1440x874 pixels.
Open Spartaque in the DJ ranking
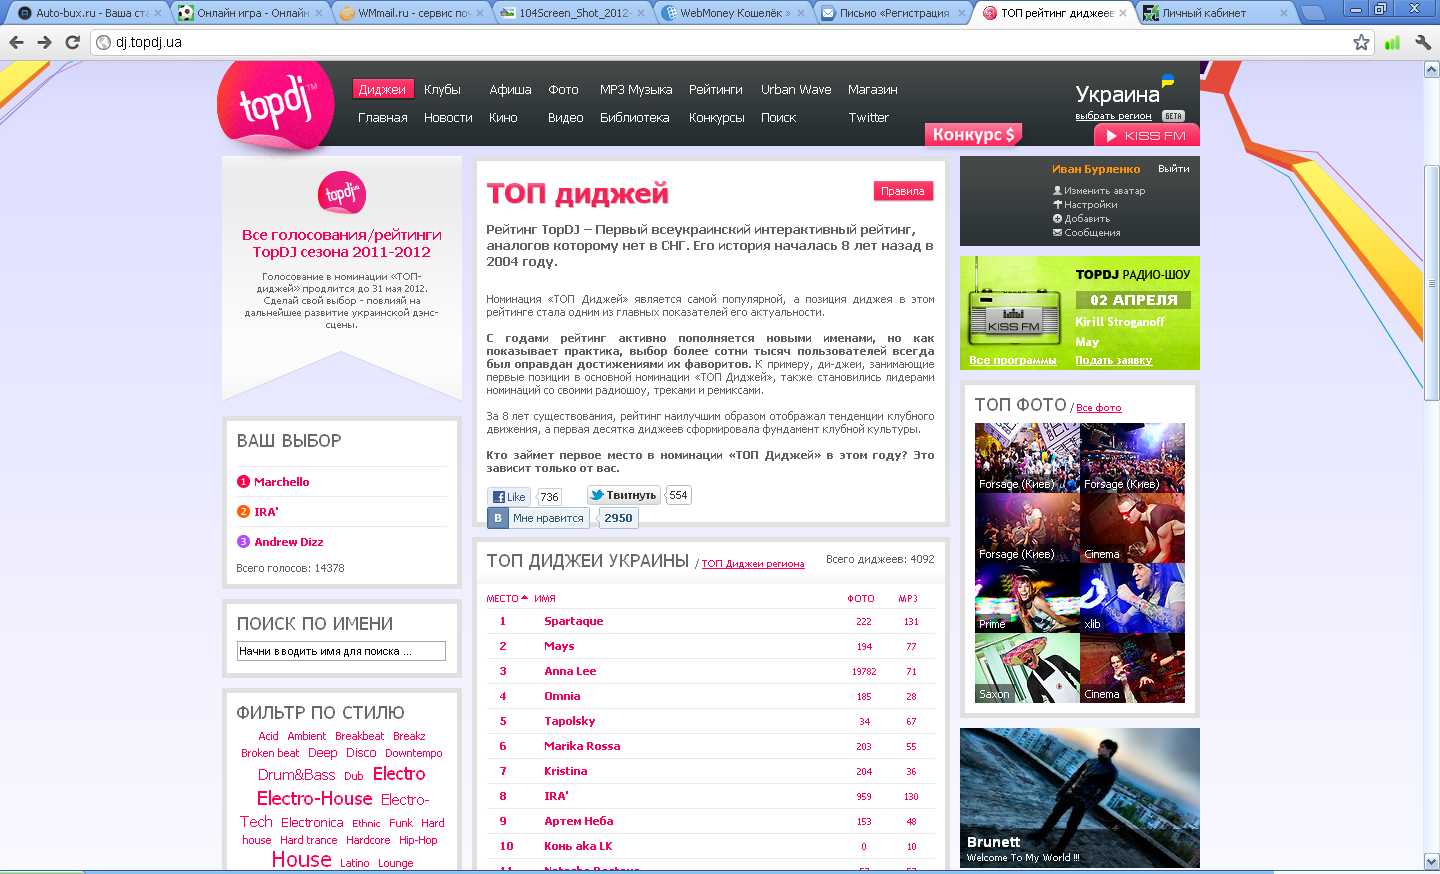point(573,621)
